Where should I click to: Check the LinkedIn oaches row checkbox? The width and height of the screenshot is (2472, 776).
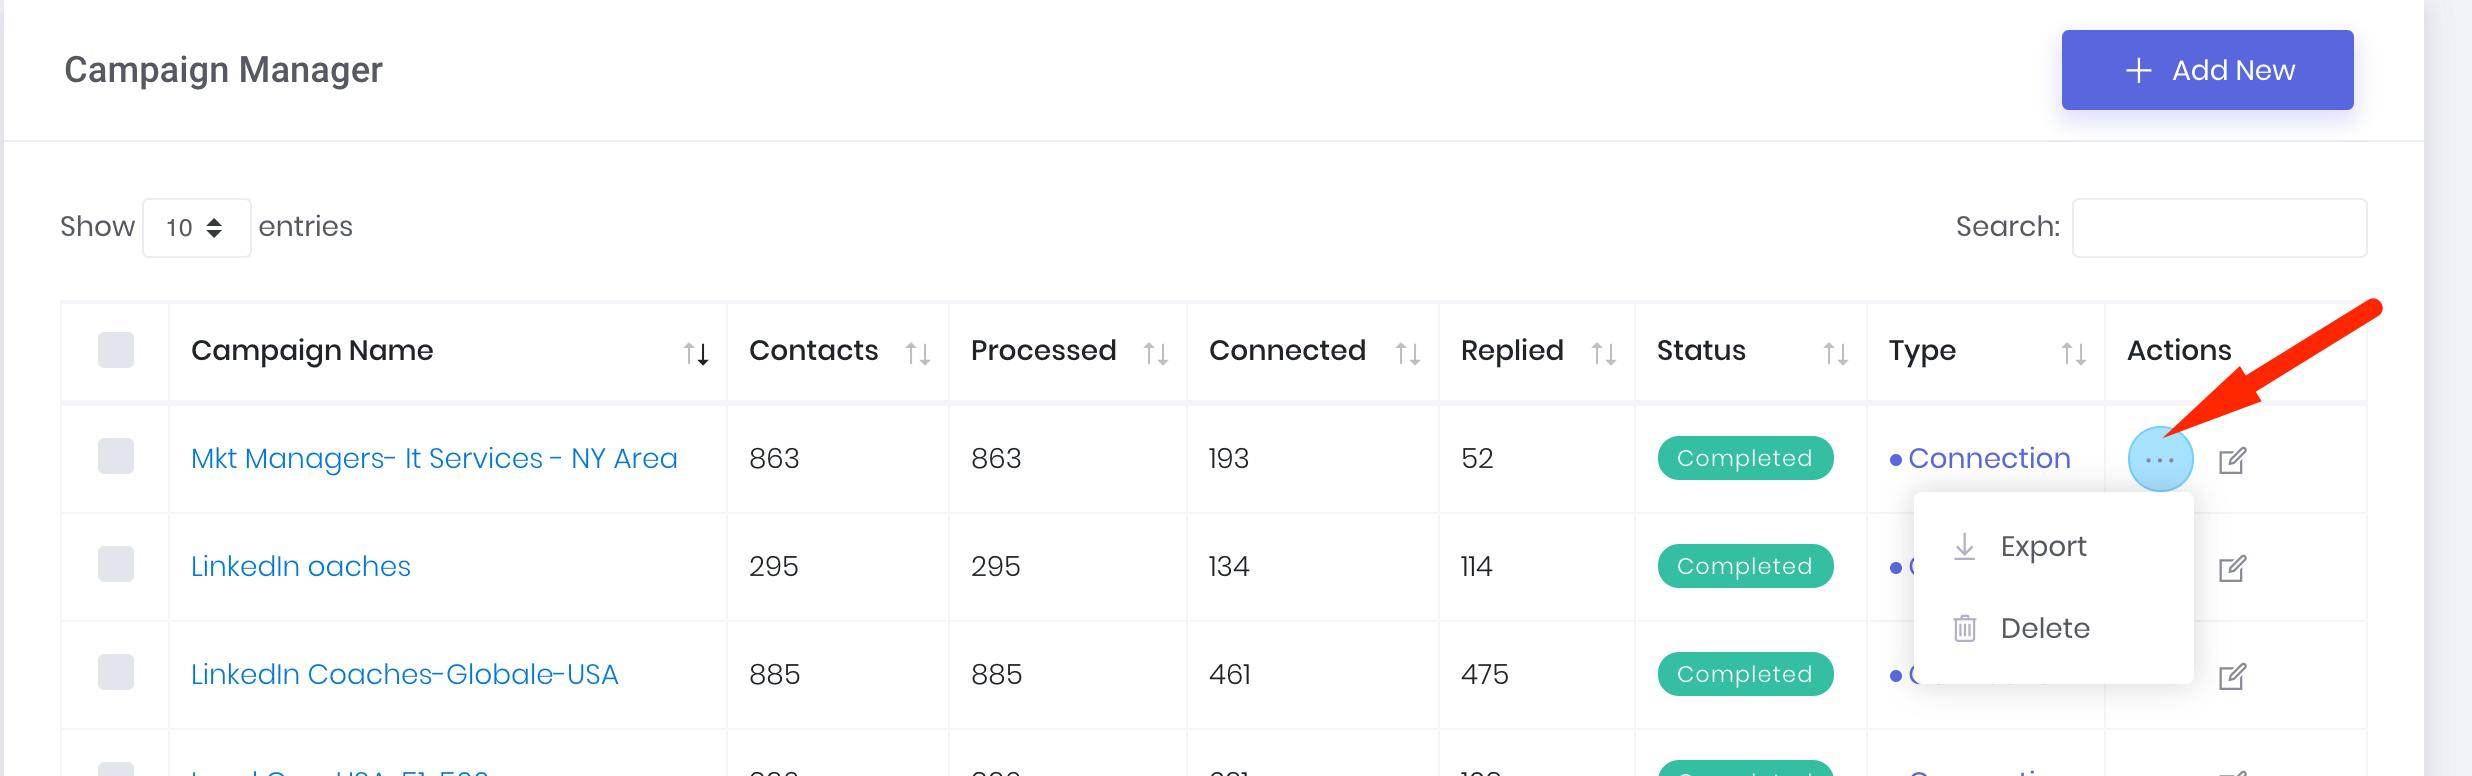point(114,566)
